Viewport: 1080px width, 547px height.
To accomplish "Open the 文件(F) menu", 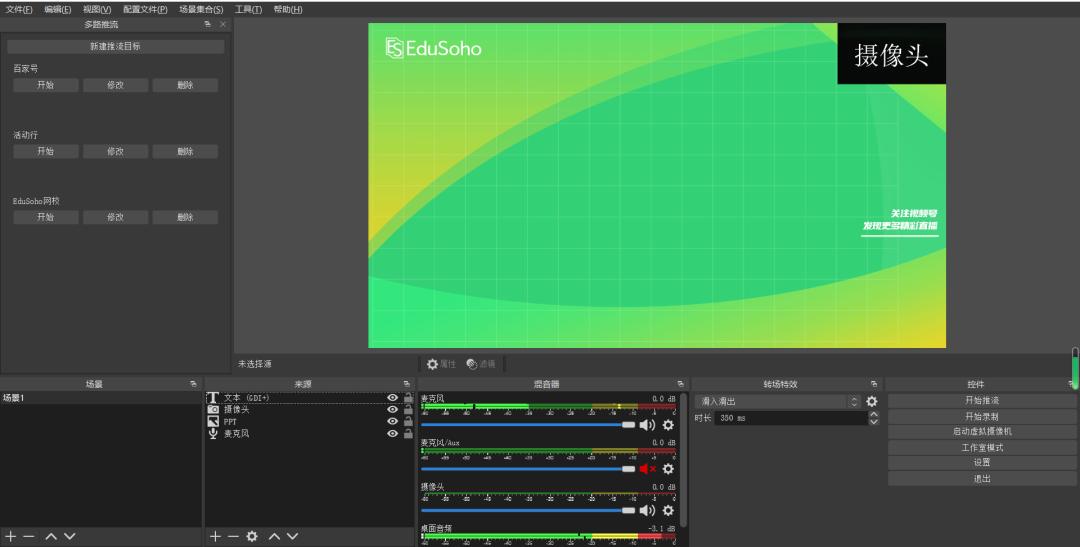I will coord(19,9).
